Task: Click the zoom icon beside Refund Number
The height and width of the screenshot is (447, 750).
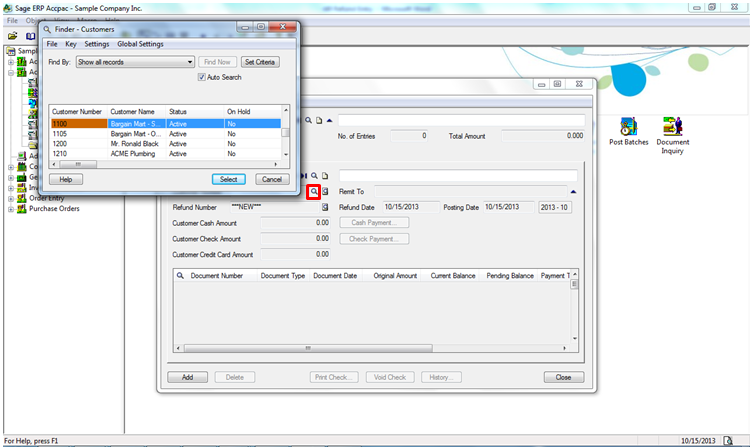Action: [x=326, y=207]
